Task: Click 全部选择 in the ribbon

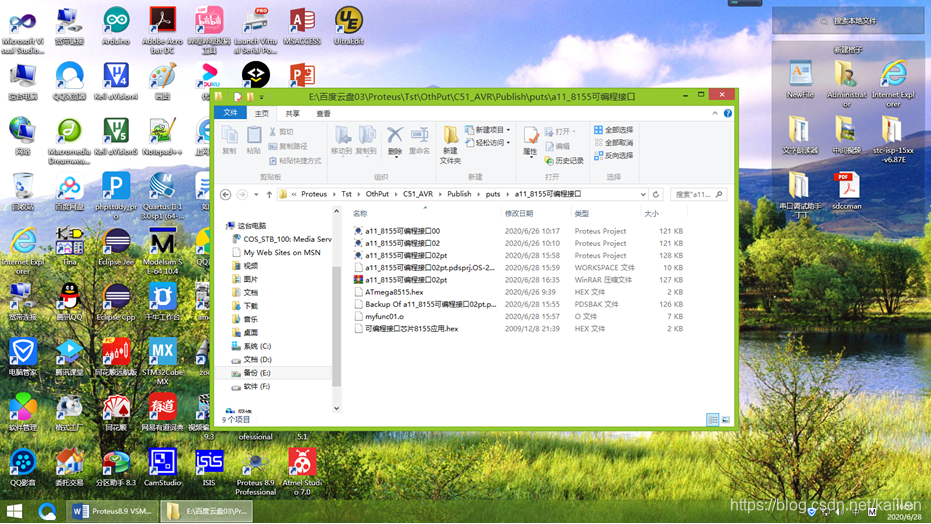Action: pos(613,129)
